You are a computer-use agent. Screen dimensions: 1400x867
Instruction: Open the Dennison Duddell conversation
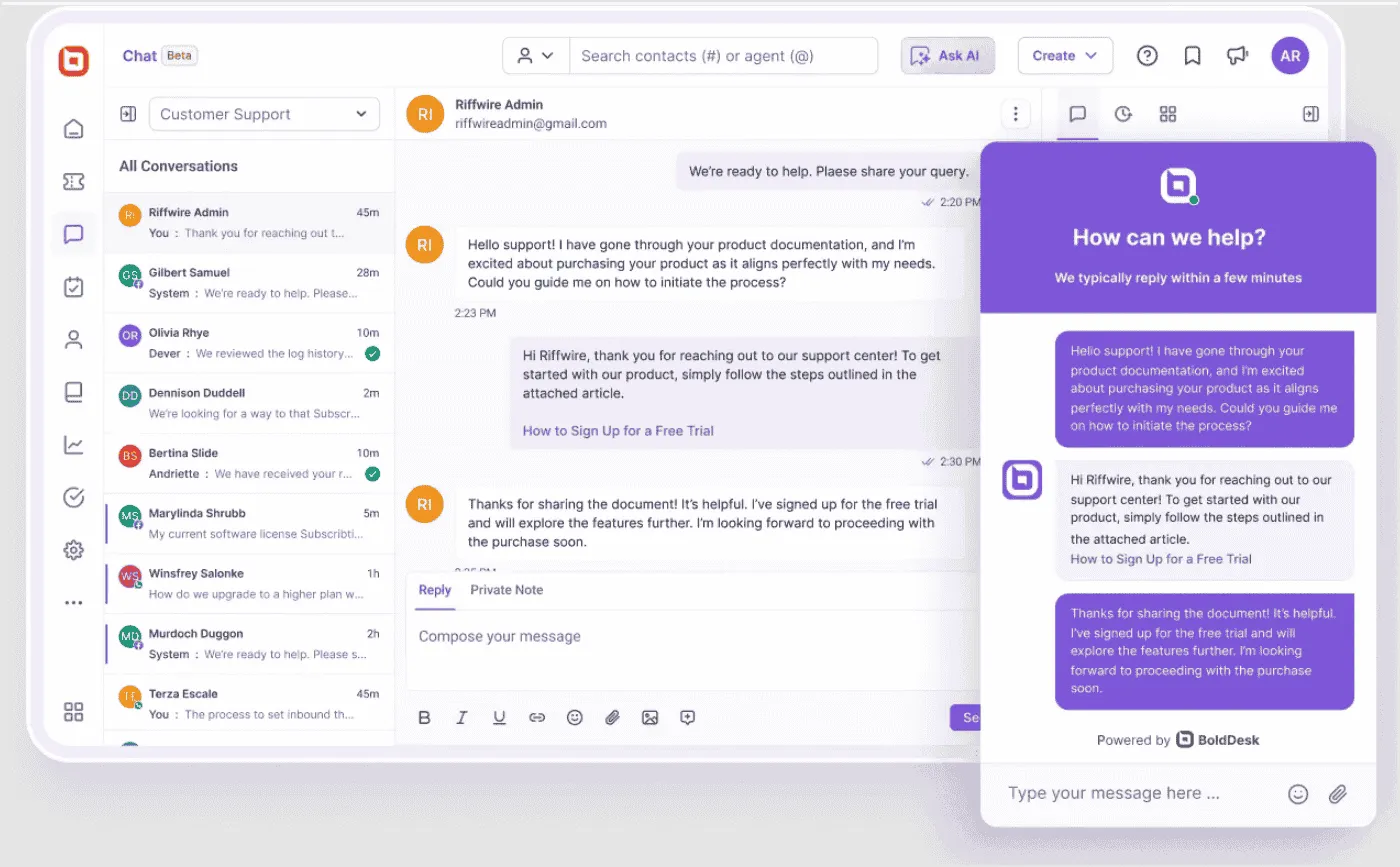pyautogui.click(x=249, y=403)
